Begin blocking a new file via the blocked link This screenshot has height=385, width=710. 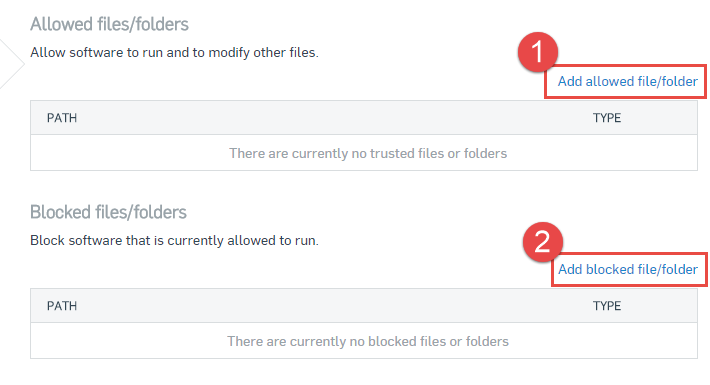[628, 270]
